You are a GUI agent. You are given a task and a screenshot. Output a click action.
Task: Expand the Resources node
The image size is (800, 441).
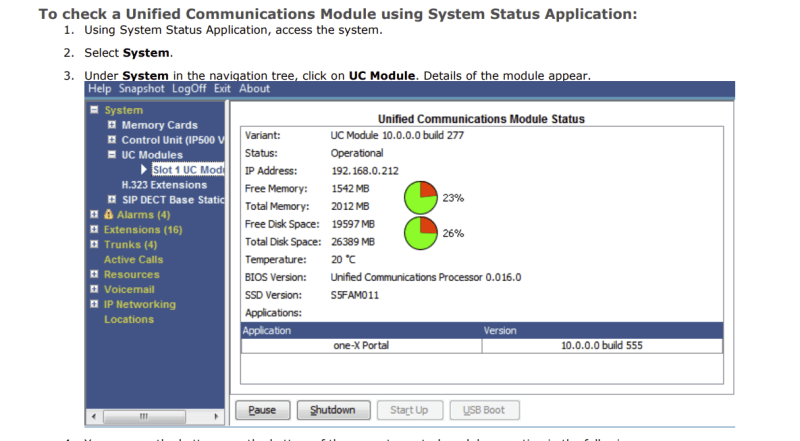[94, 274]
